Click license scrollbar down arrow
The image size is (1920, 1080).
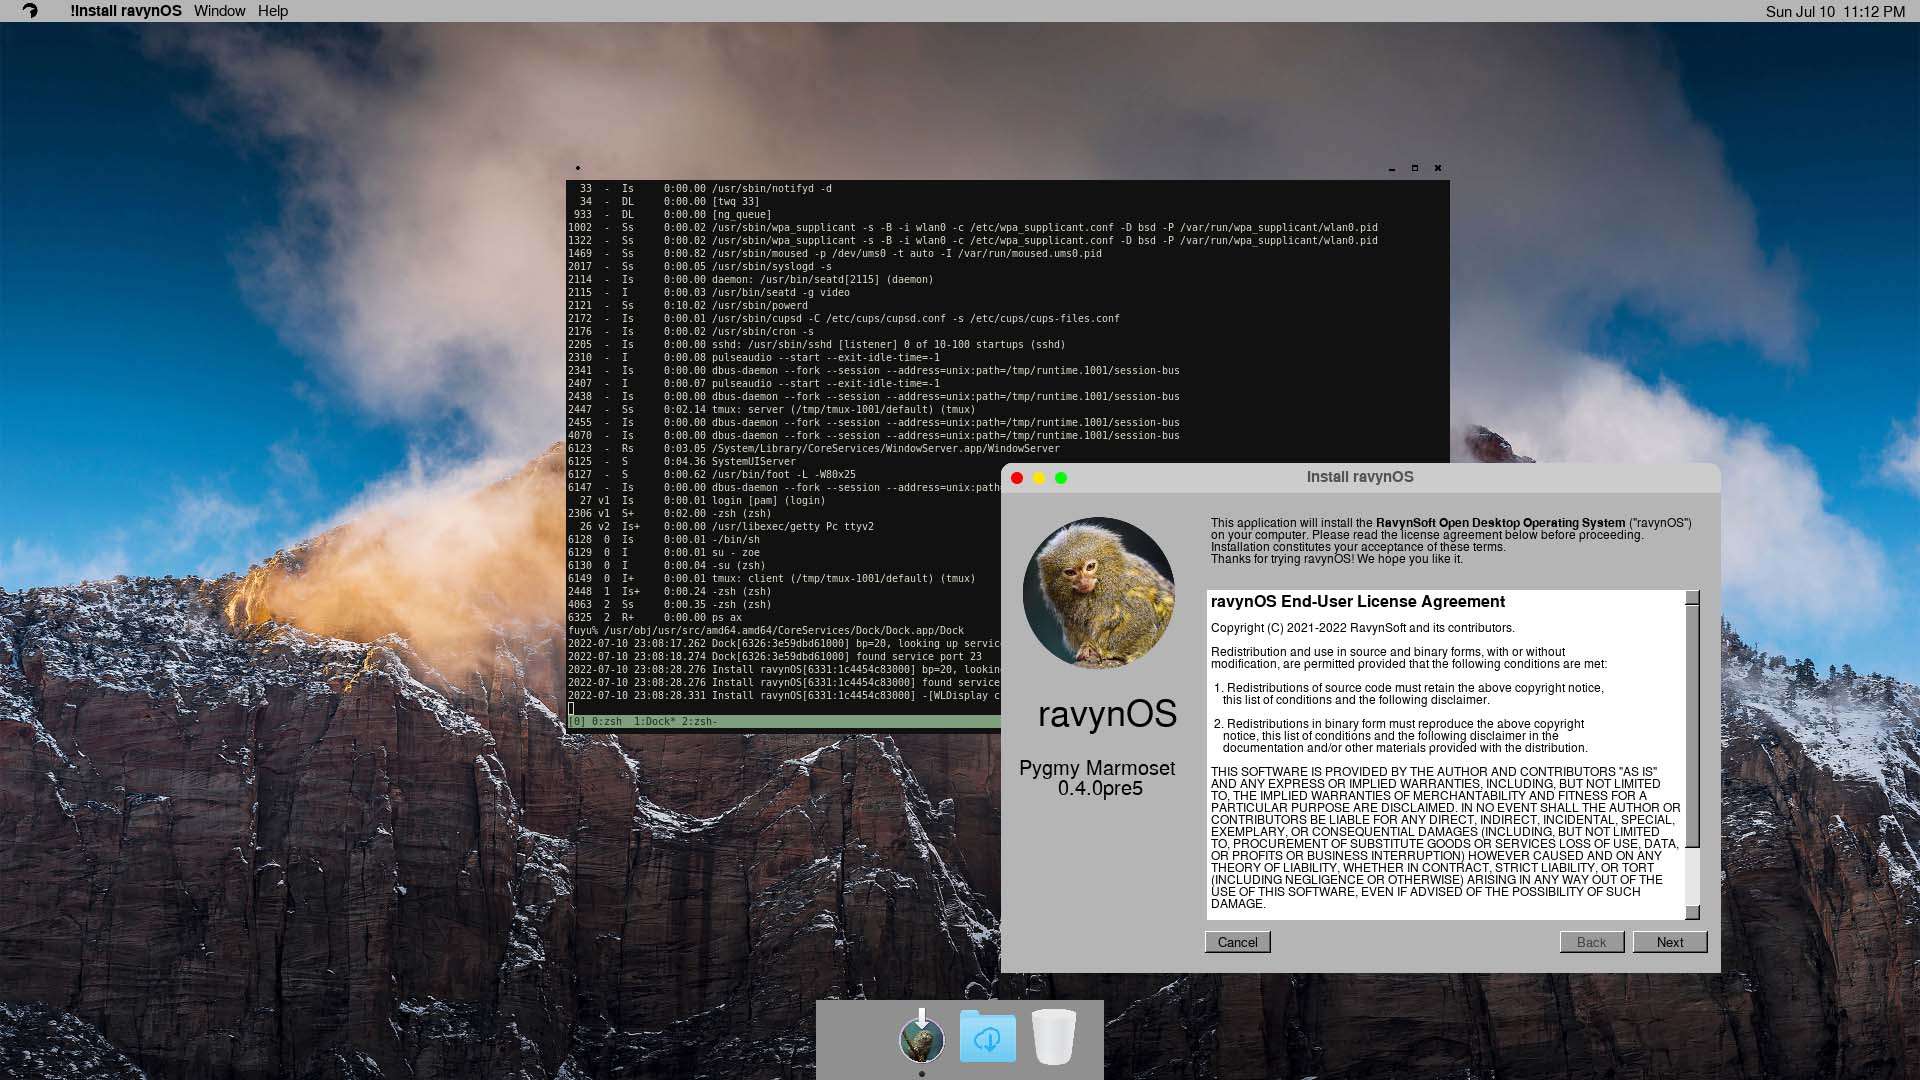coord(1692,912)
